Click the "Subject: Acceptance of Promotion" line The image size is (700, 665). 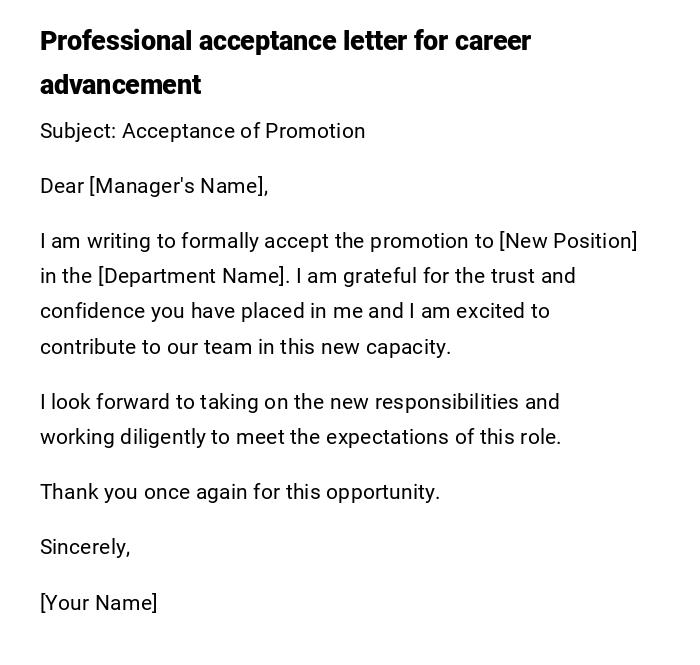[x=202, y=131]
